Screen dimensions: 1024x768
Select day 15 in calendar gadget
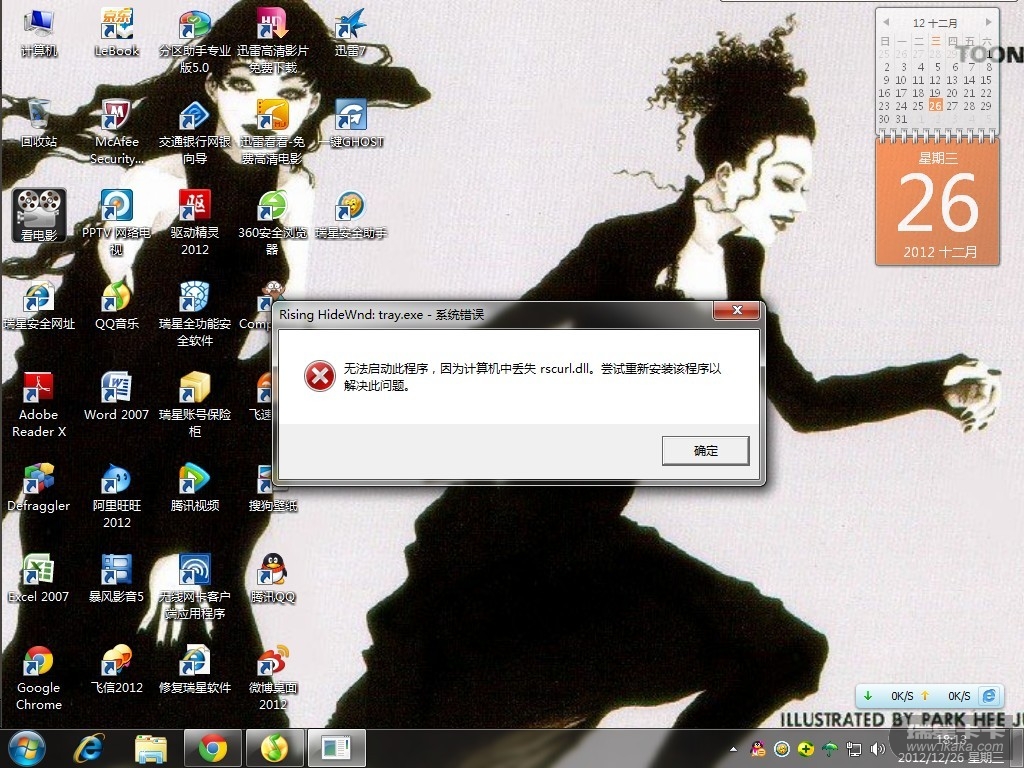(986, 80)
